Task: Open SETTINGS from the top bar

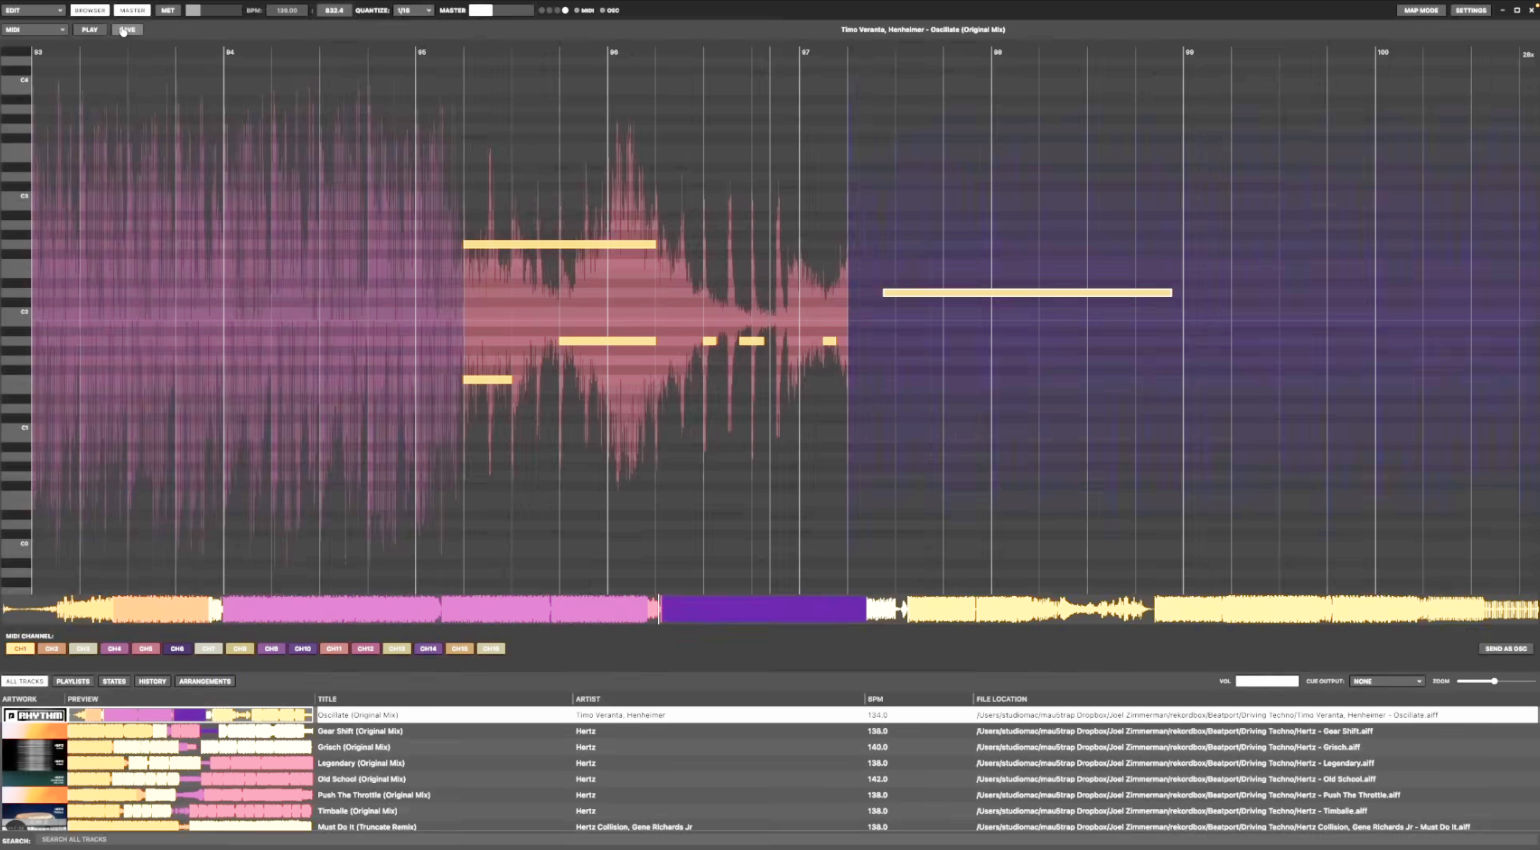Action: 1471,10
